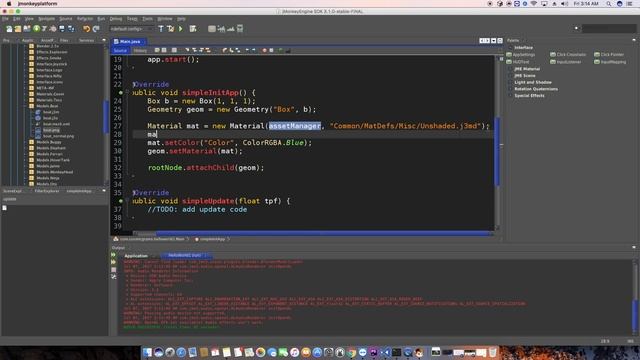Open the default config combo box
Viewport: 640px width, 360px height.
(x=132, y=29)
